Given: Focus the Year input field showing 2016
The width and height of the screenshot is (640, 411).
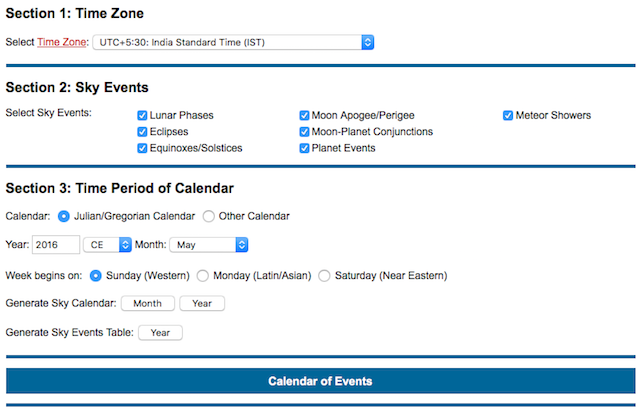Looking at the screenshot, I should click(56, 245).
